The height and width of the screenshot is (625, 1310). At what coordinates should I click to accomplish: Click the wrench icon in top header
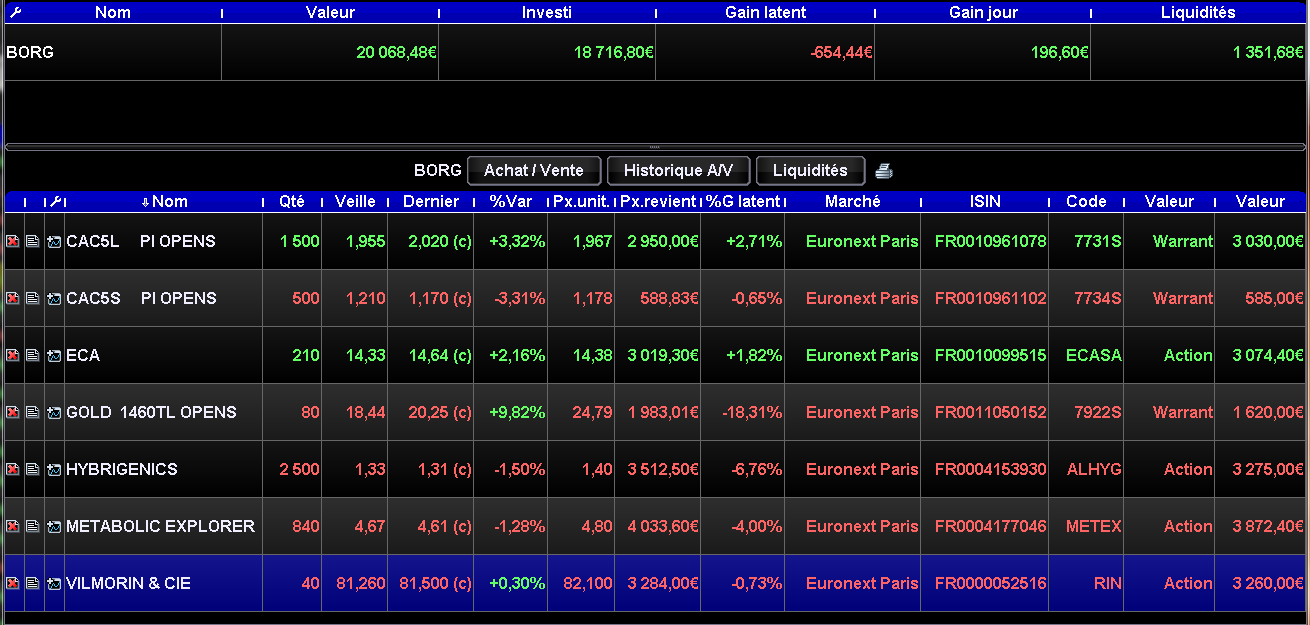pyautogui.click(x=14, y=13)
